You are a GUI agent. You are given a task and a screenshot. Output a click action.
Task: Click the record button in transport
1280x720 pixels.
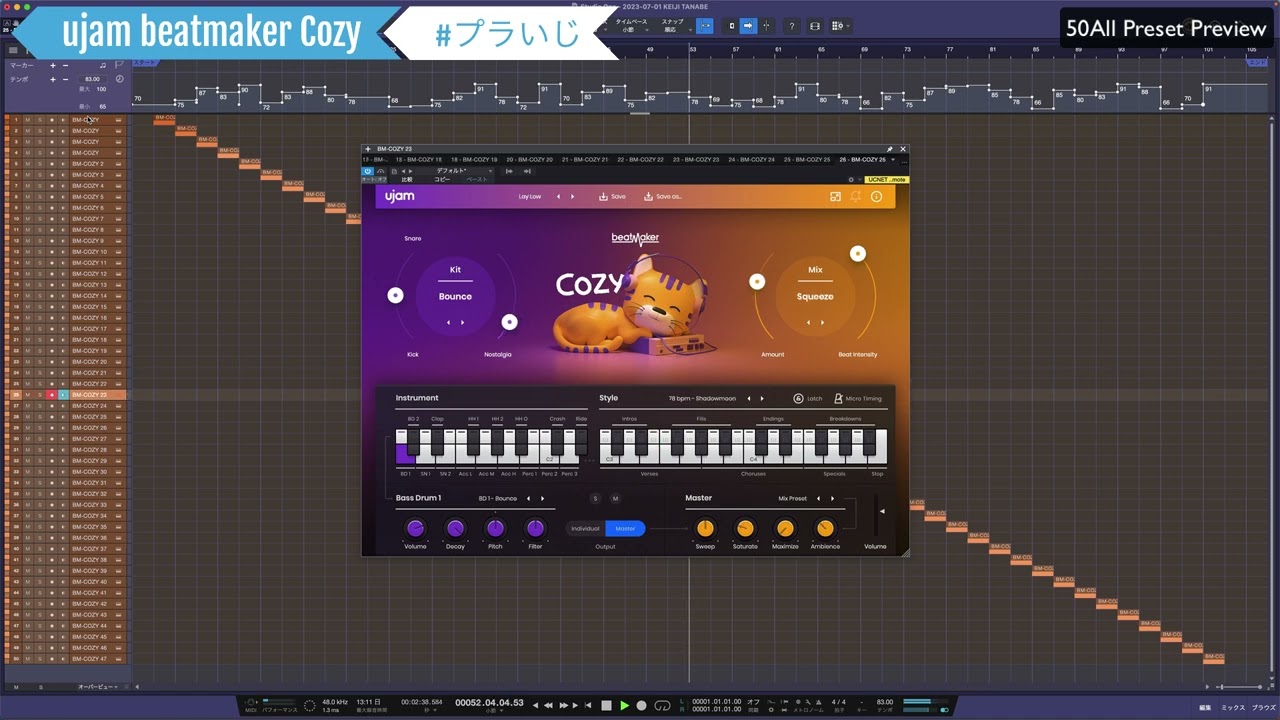(x=642, y=705)
